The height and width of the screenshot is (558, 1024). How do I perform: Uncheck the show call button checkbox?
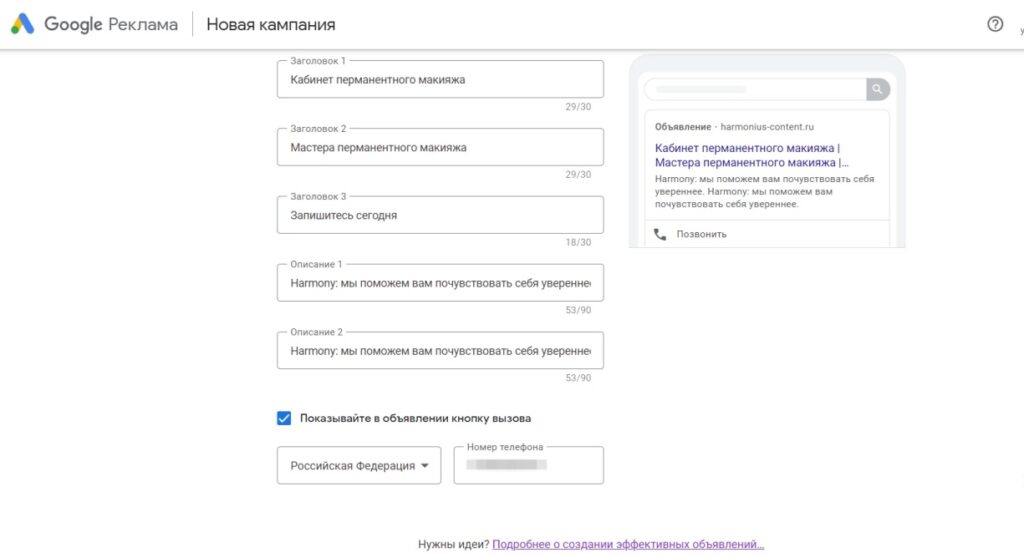point(284,418)
